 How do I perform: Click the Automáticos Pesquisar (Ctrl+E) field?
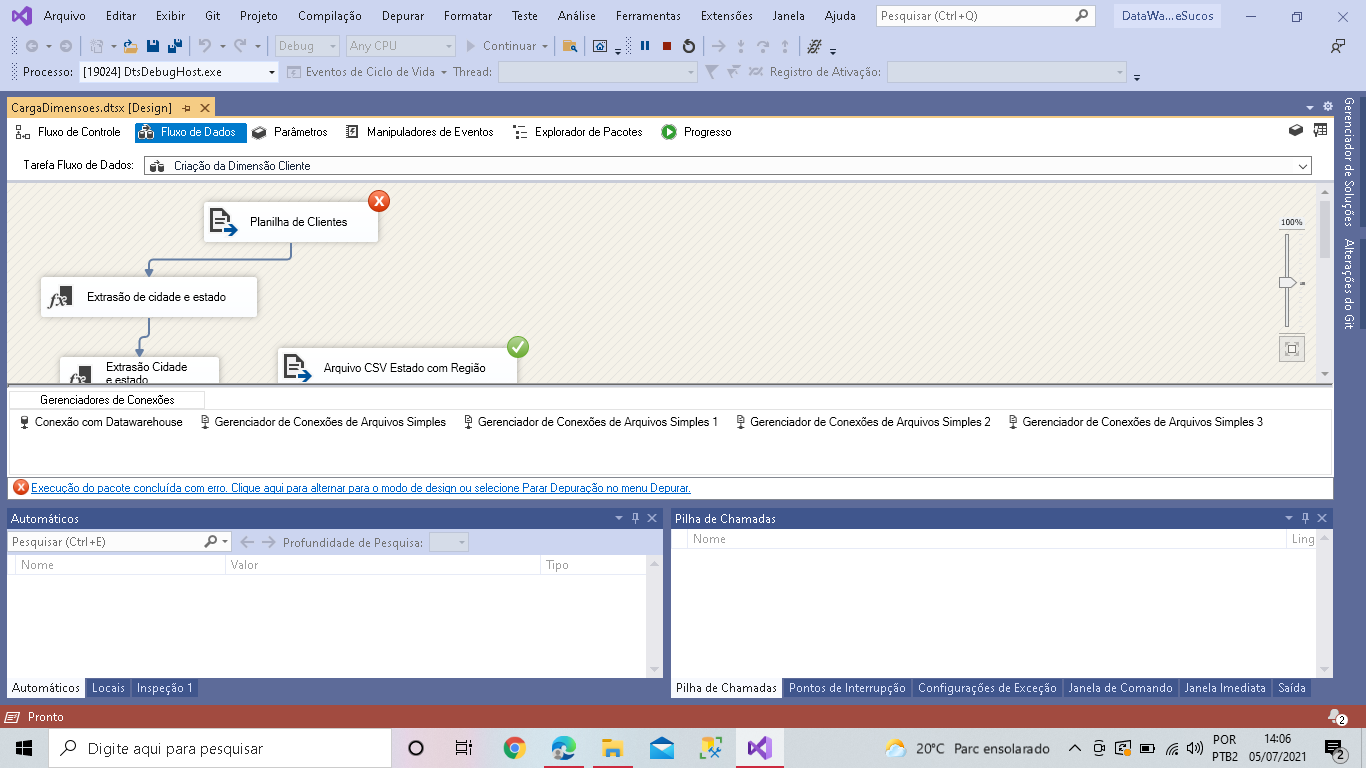click(x=105, y=542)
